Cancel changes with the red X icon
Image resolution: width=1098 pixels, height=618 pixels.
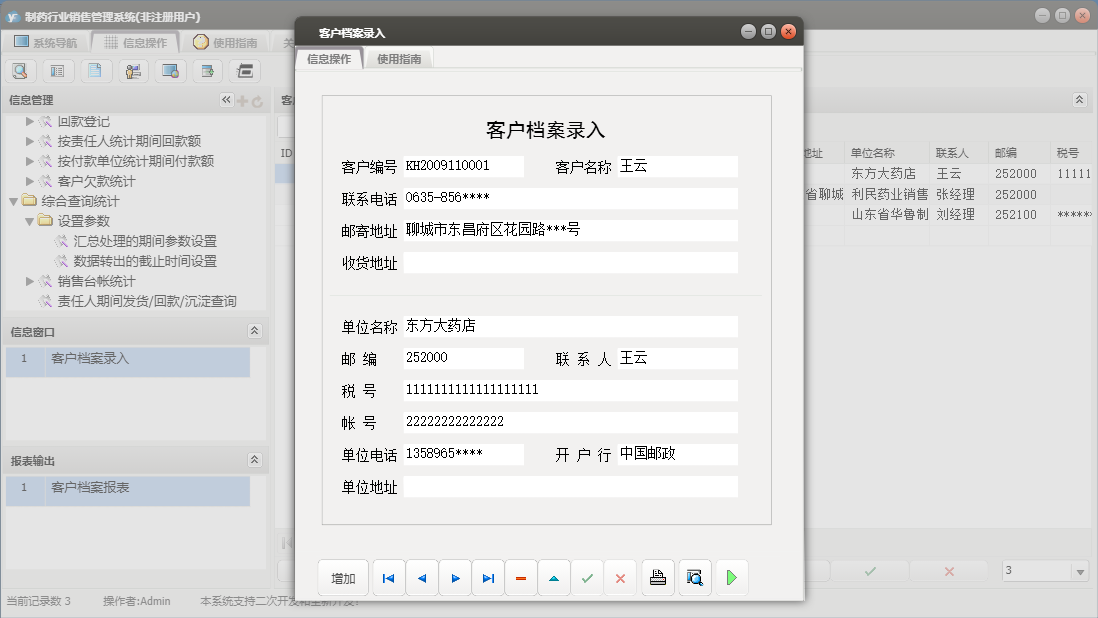coord(620,577)
